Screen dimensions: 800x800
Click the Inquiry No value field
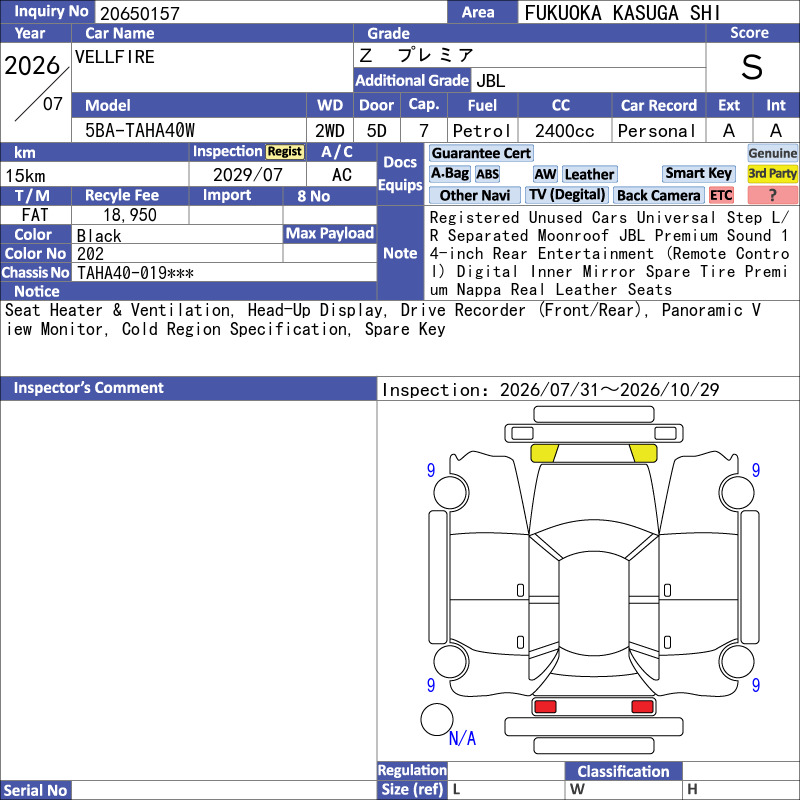click(270, 13)
